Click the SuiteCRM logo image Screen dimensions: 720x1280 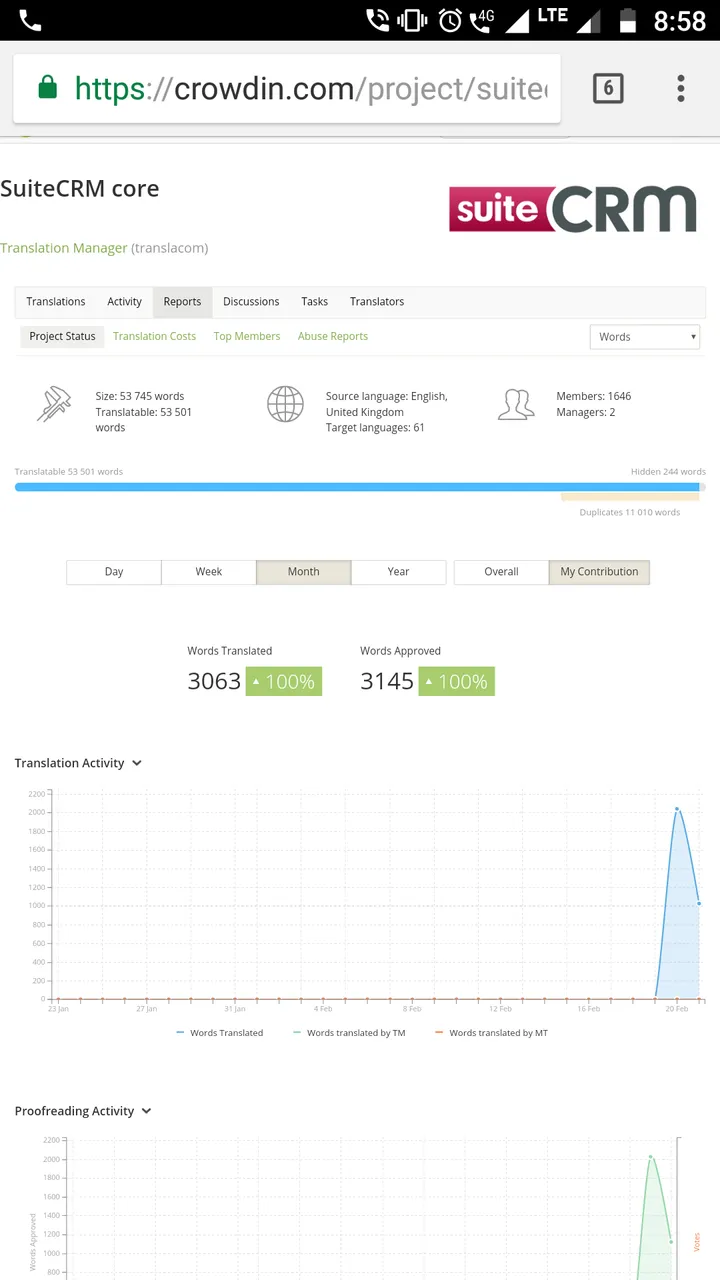pyautogui.click(x=573, y=209)
